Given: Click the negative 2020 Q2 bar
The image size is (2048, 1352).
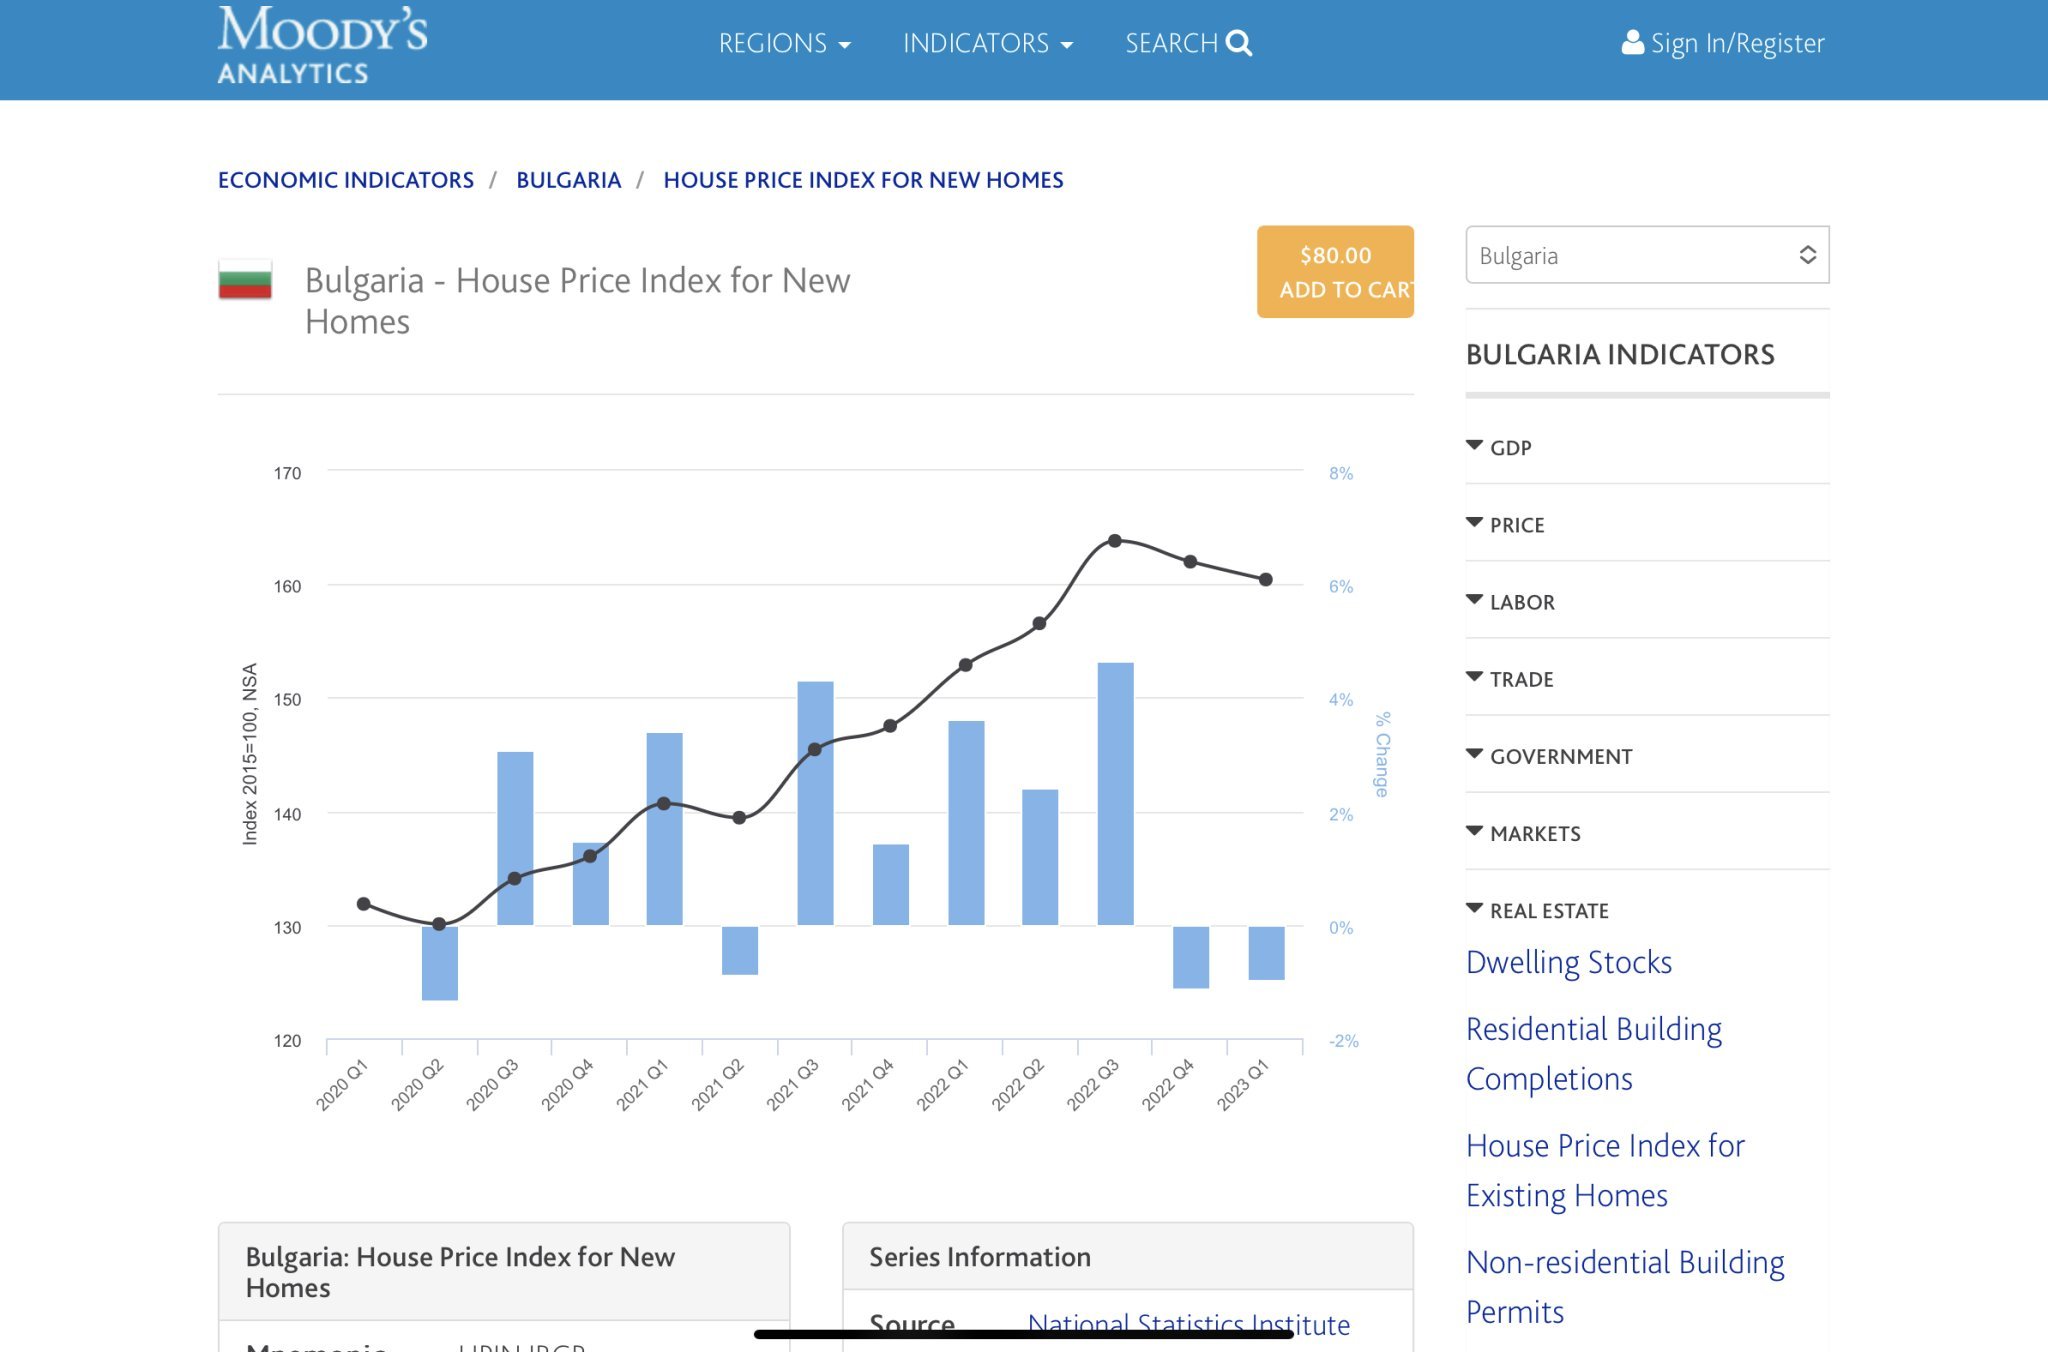Looking at the screenshot, I should [439, 965].
